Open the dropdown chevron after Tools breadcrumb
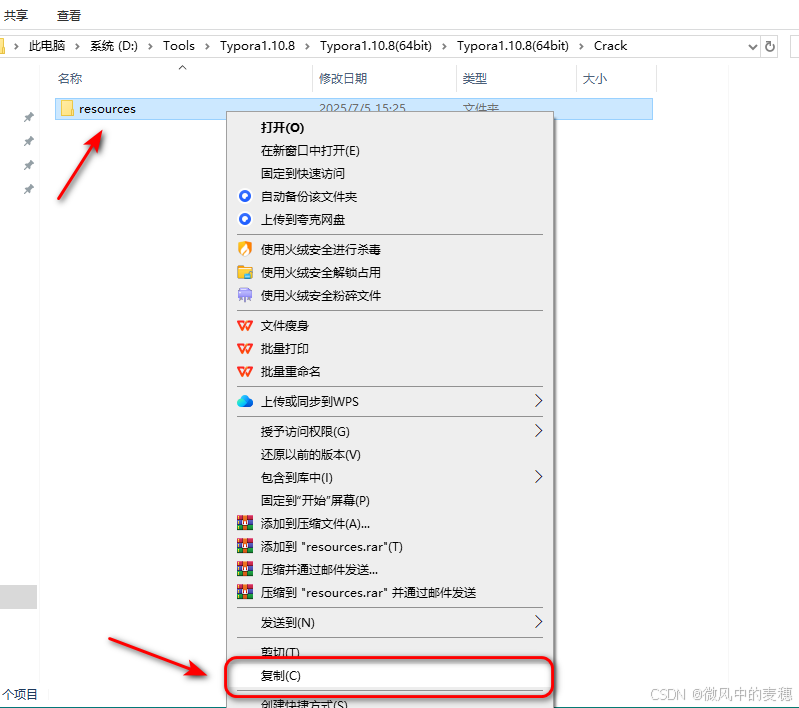The height and width of the screenshot is (708, 799). click(207, 46)
